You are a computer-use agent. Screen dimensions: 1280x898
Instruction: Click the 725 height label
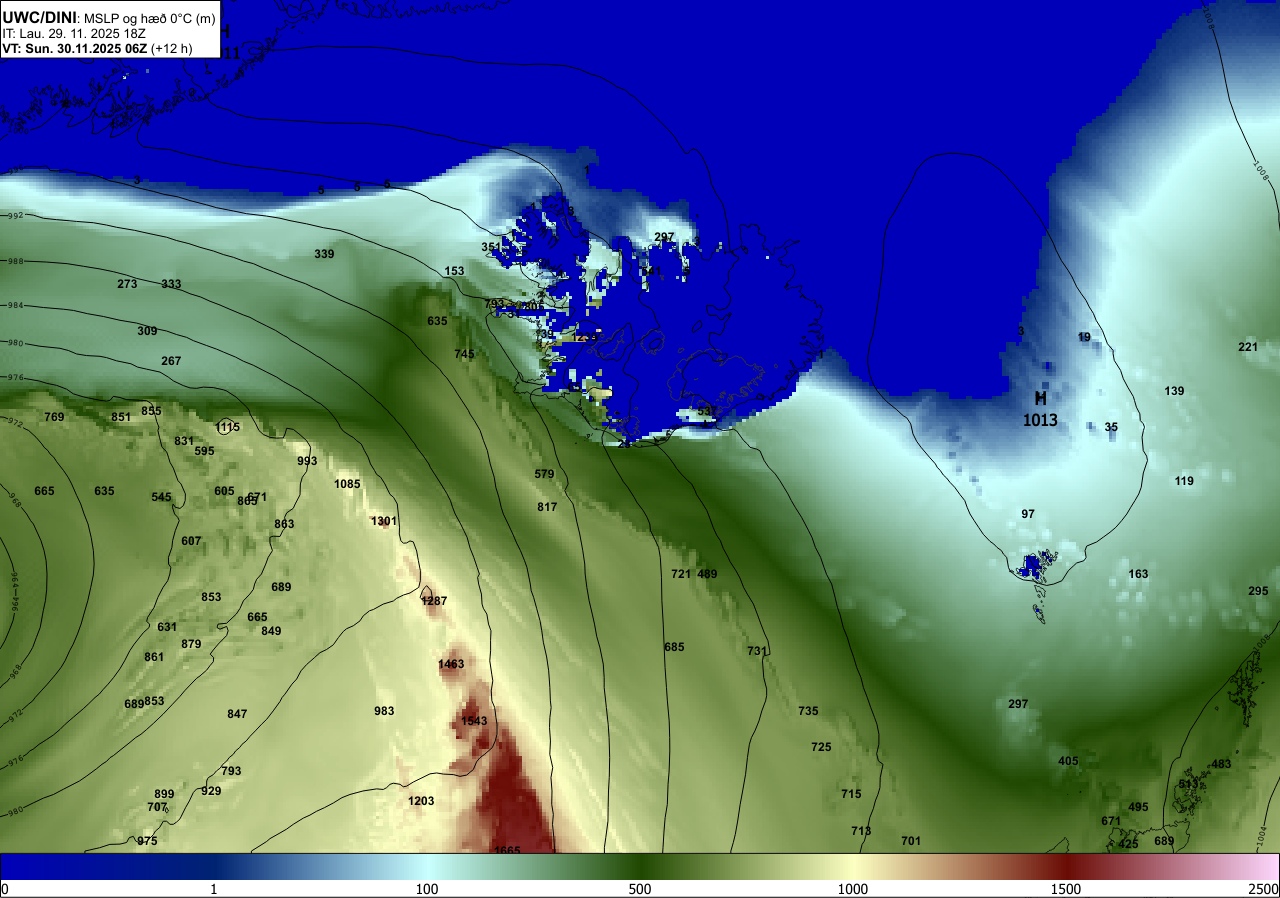pyautogui.click(x=821, y=747)
